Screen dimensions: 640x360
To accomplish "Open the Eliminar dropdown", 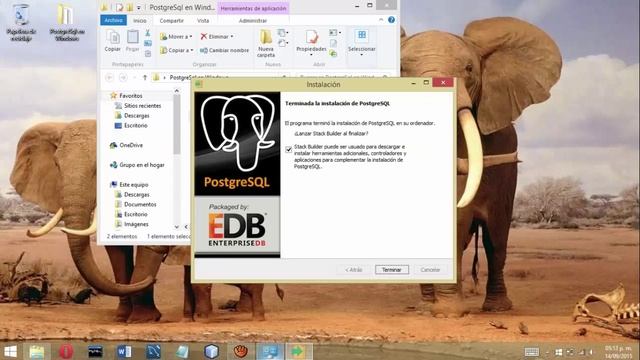I will [217, 37].
